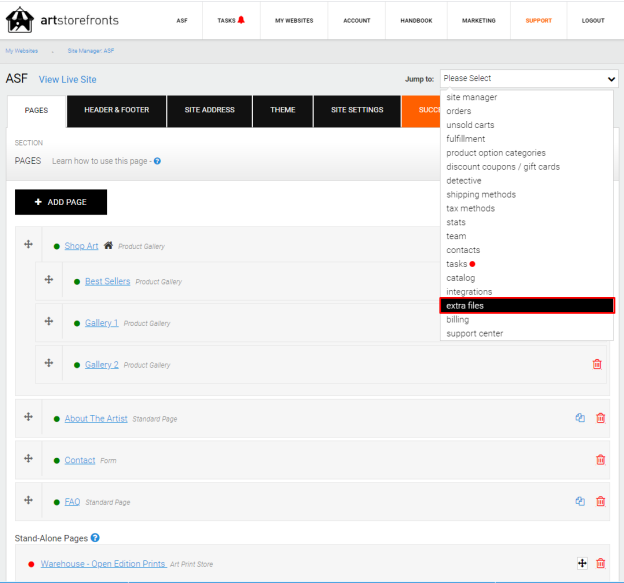Open the Best Sellers page link

107,281
